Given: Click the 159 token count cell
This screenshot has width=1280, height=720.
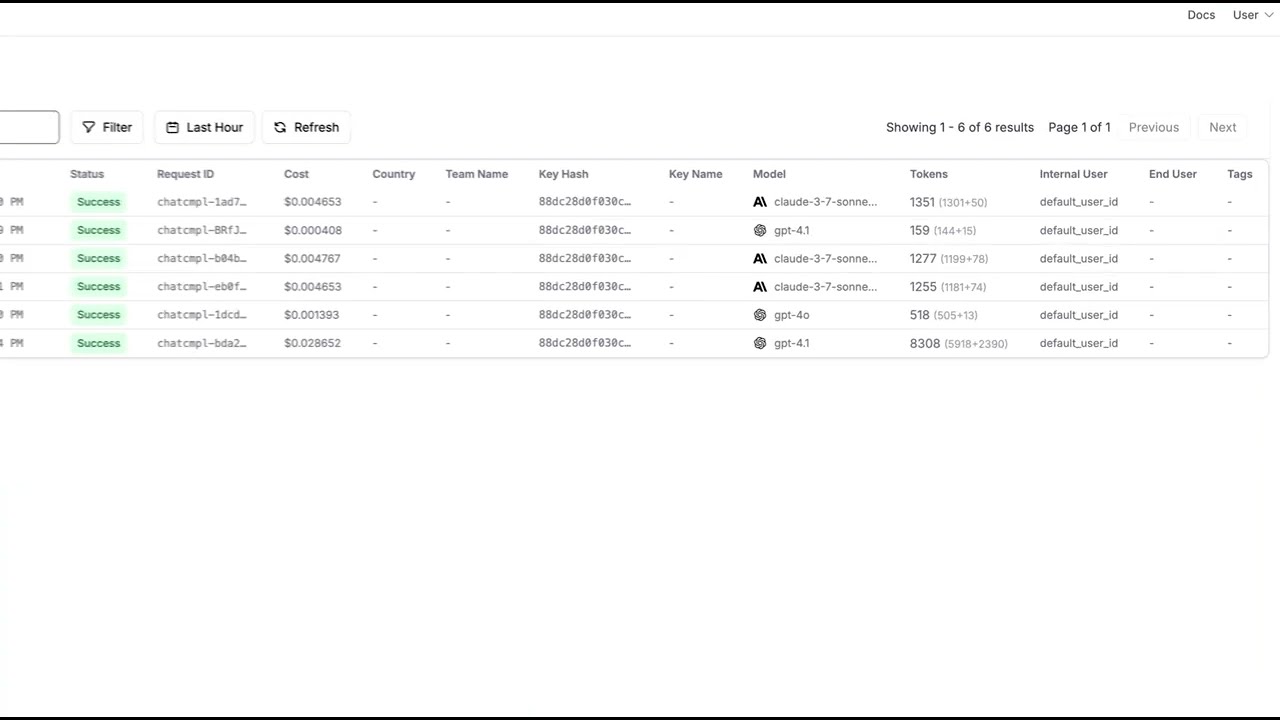Looking at the screenshot, I should [942, 230].
